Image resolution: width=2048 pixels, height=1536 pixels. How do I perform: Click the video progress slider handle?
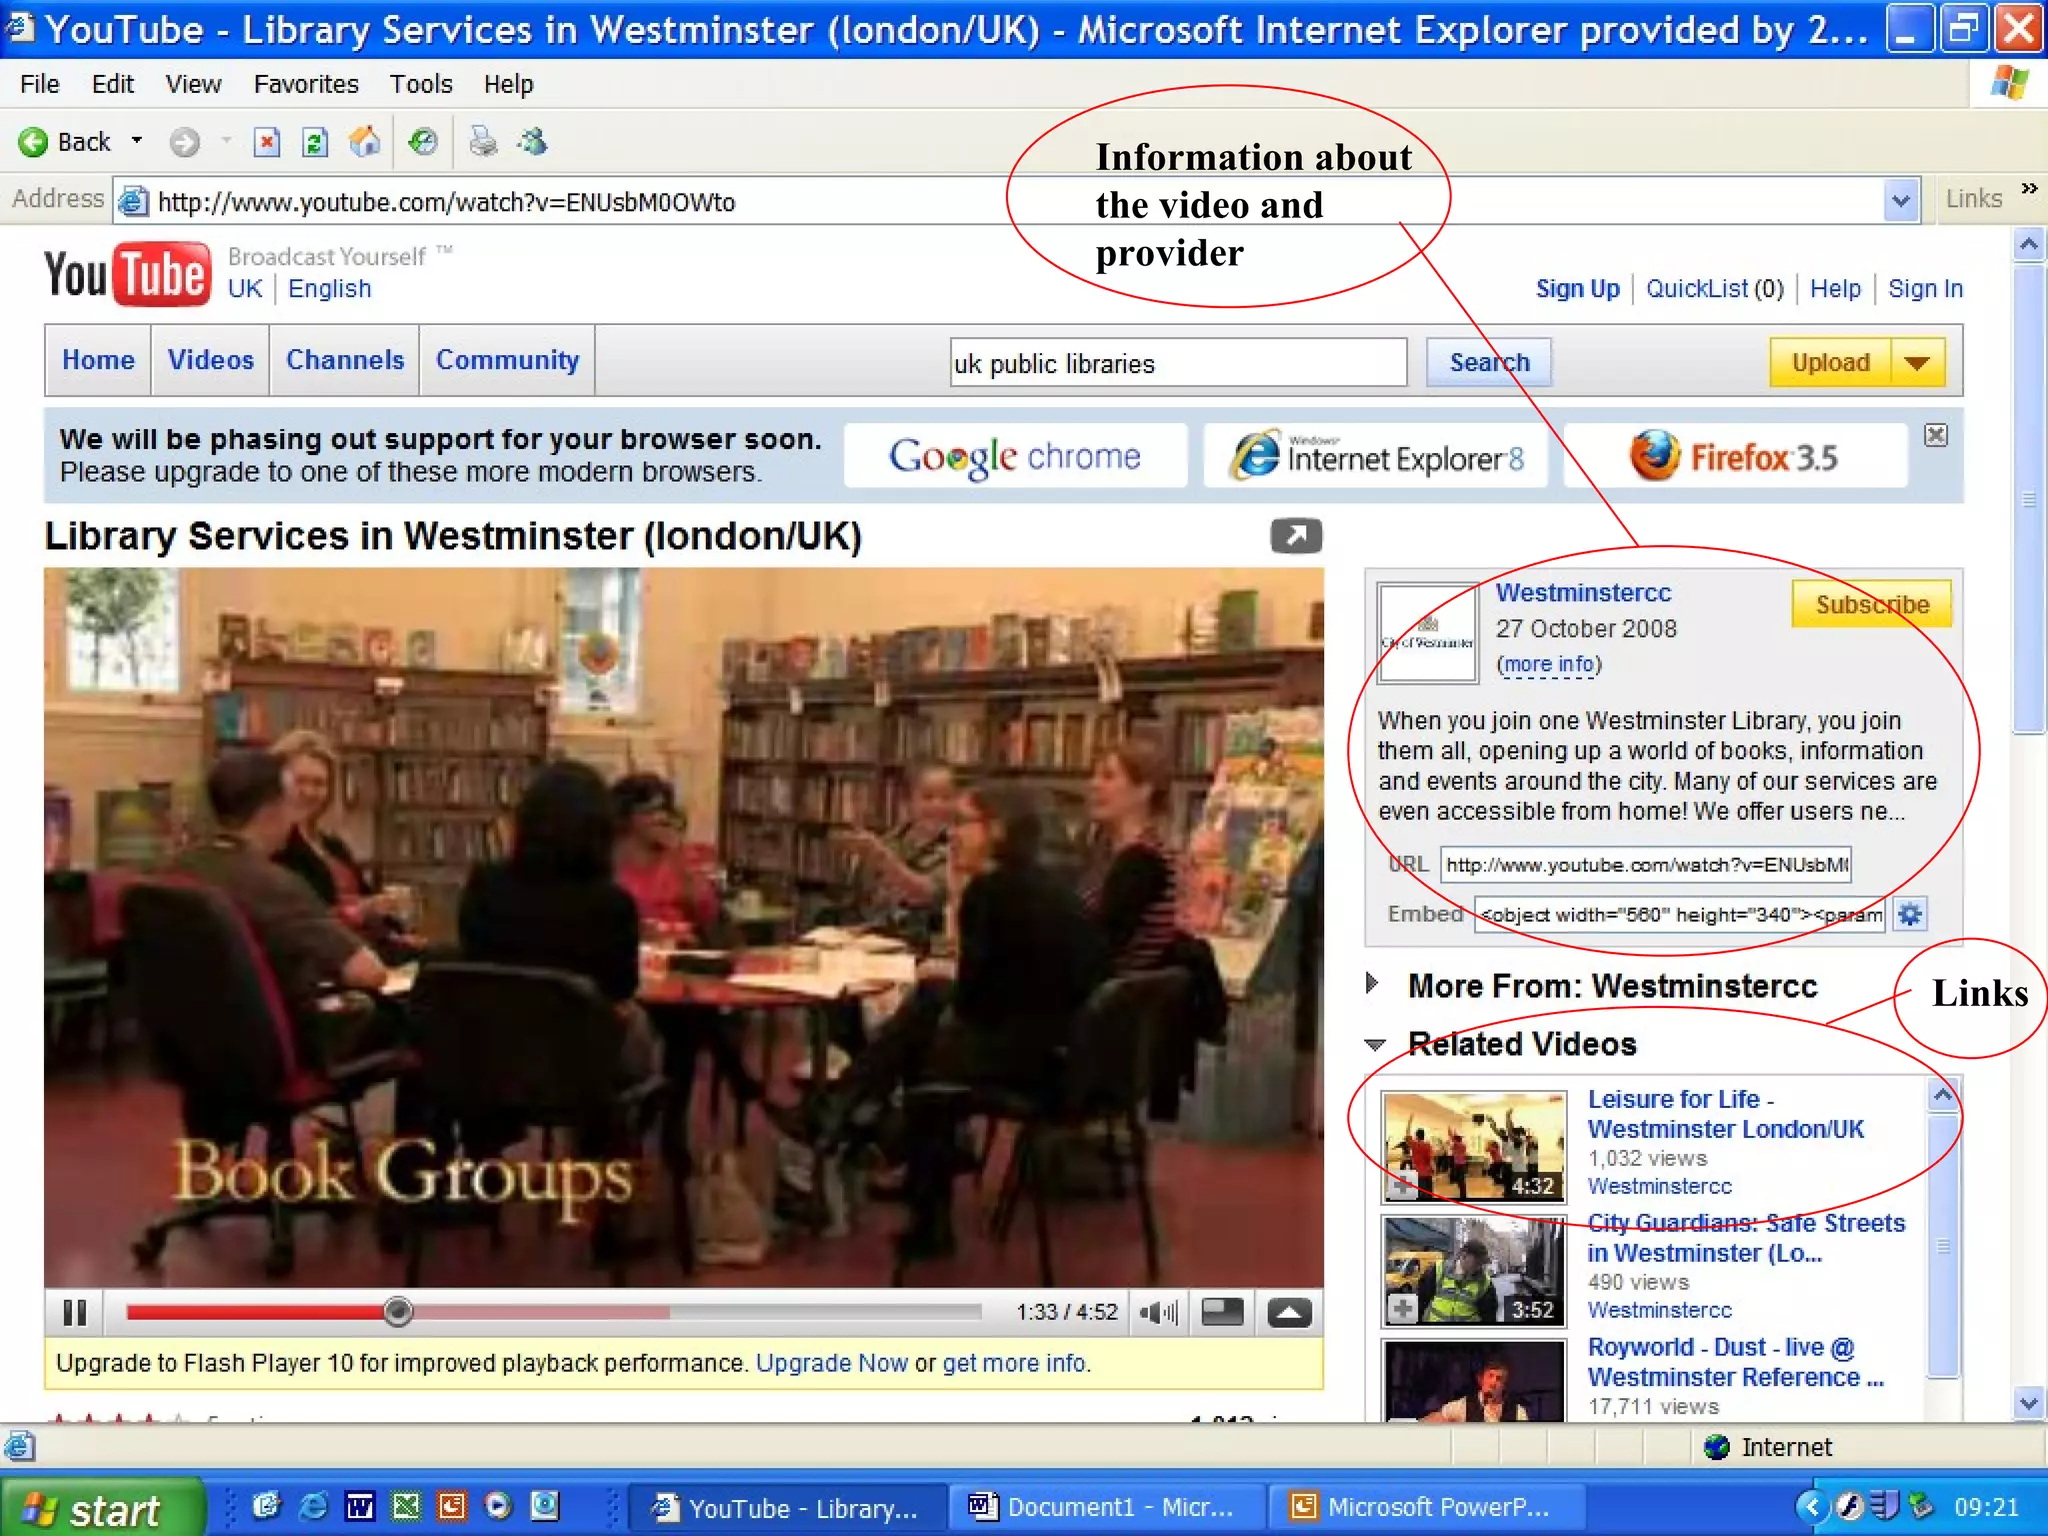click(398, 1311)
